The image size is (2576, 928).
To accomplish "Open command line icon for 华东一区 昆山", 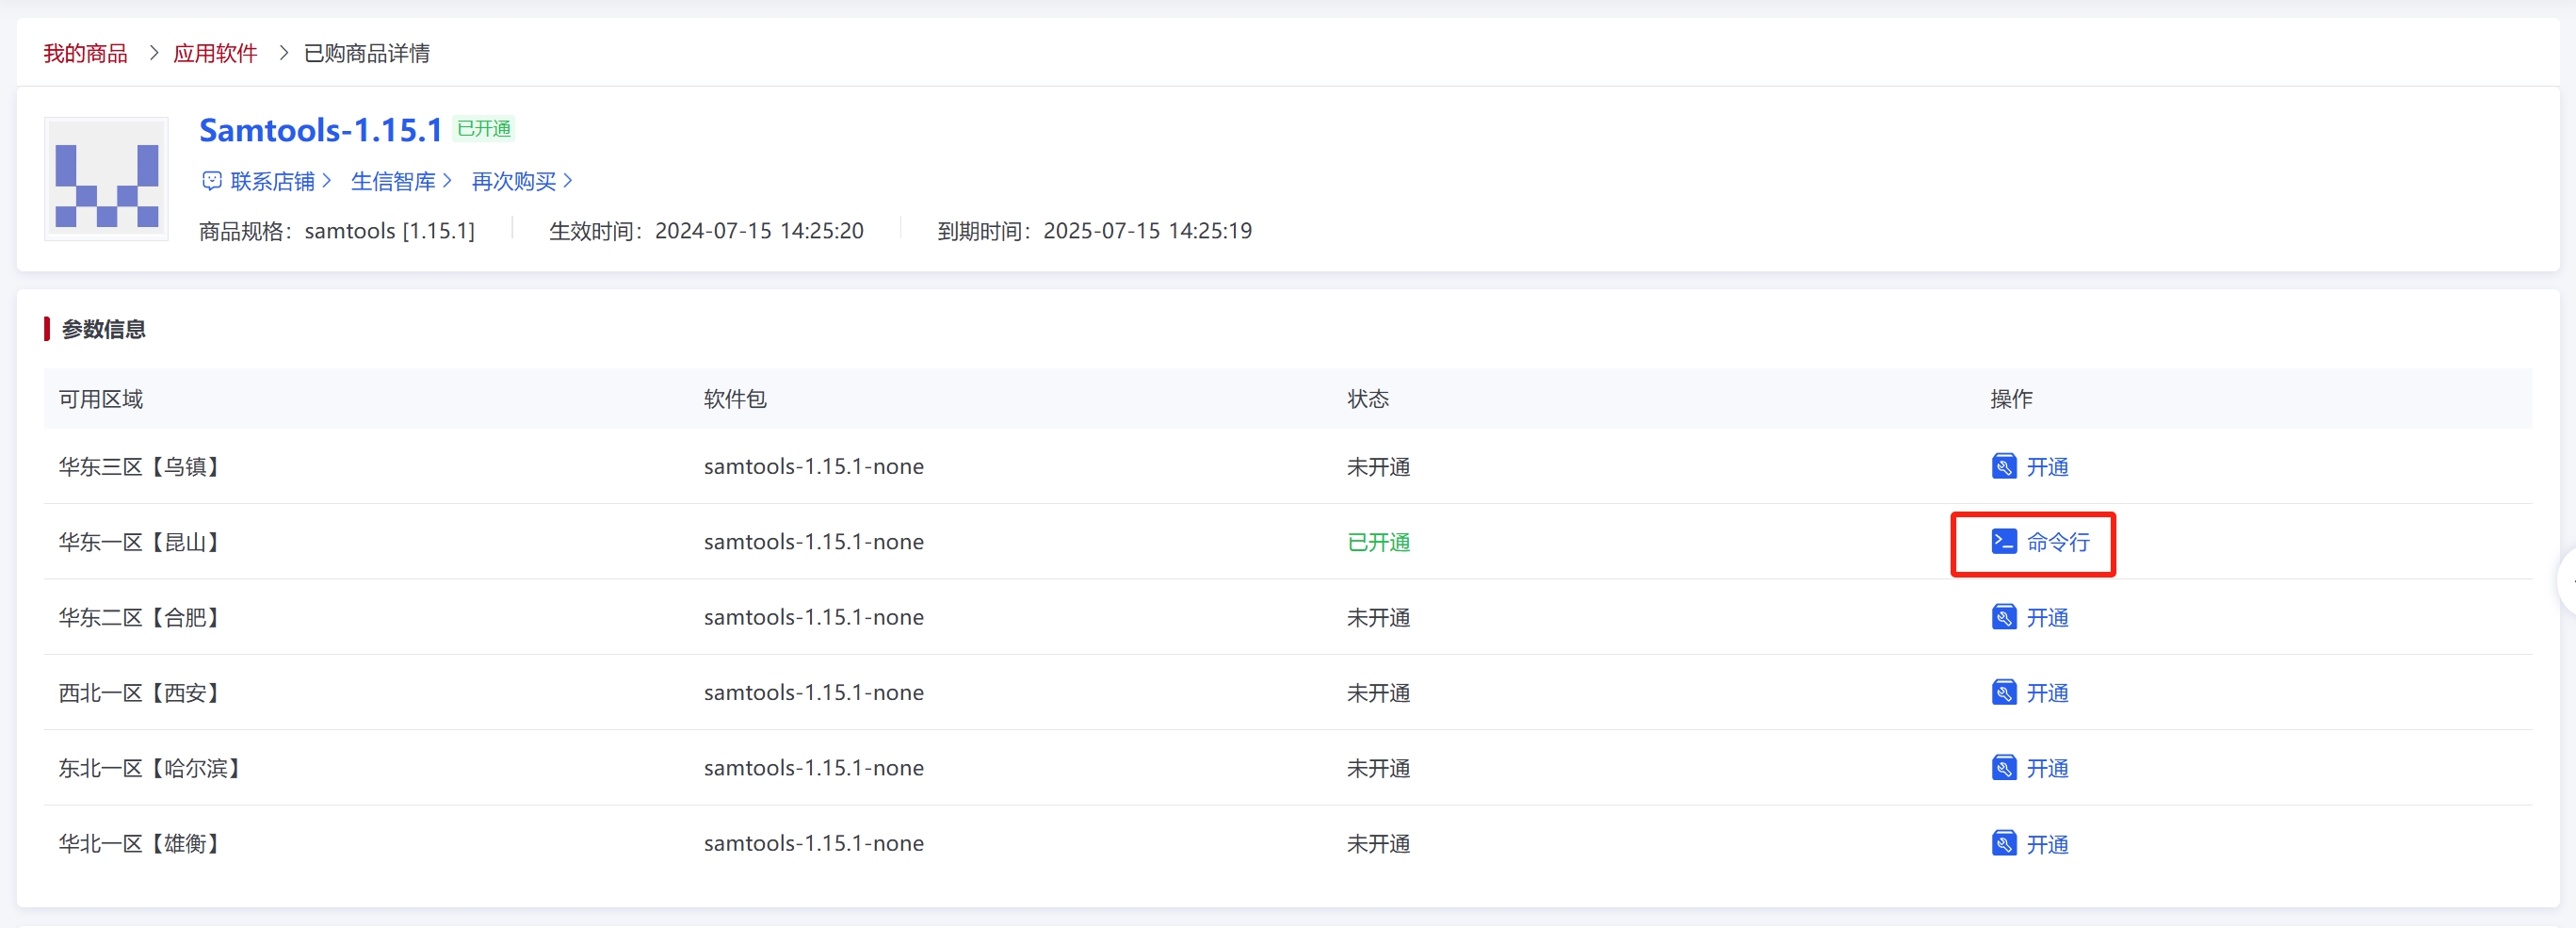I will pyautogui.click(x=2003, y=542).
